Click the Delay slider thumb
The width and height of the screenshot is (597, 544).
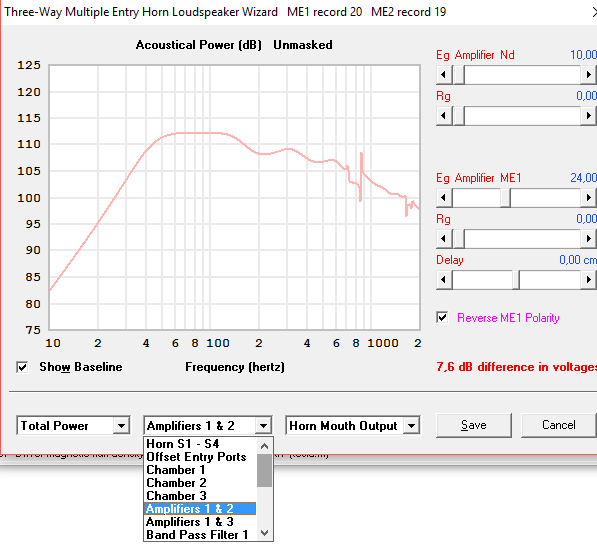(x=516, y=279)
